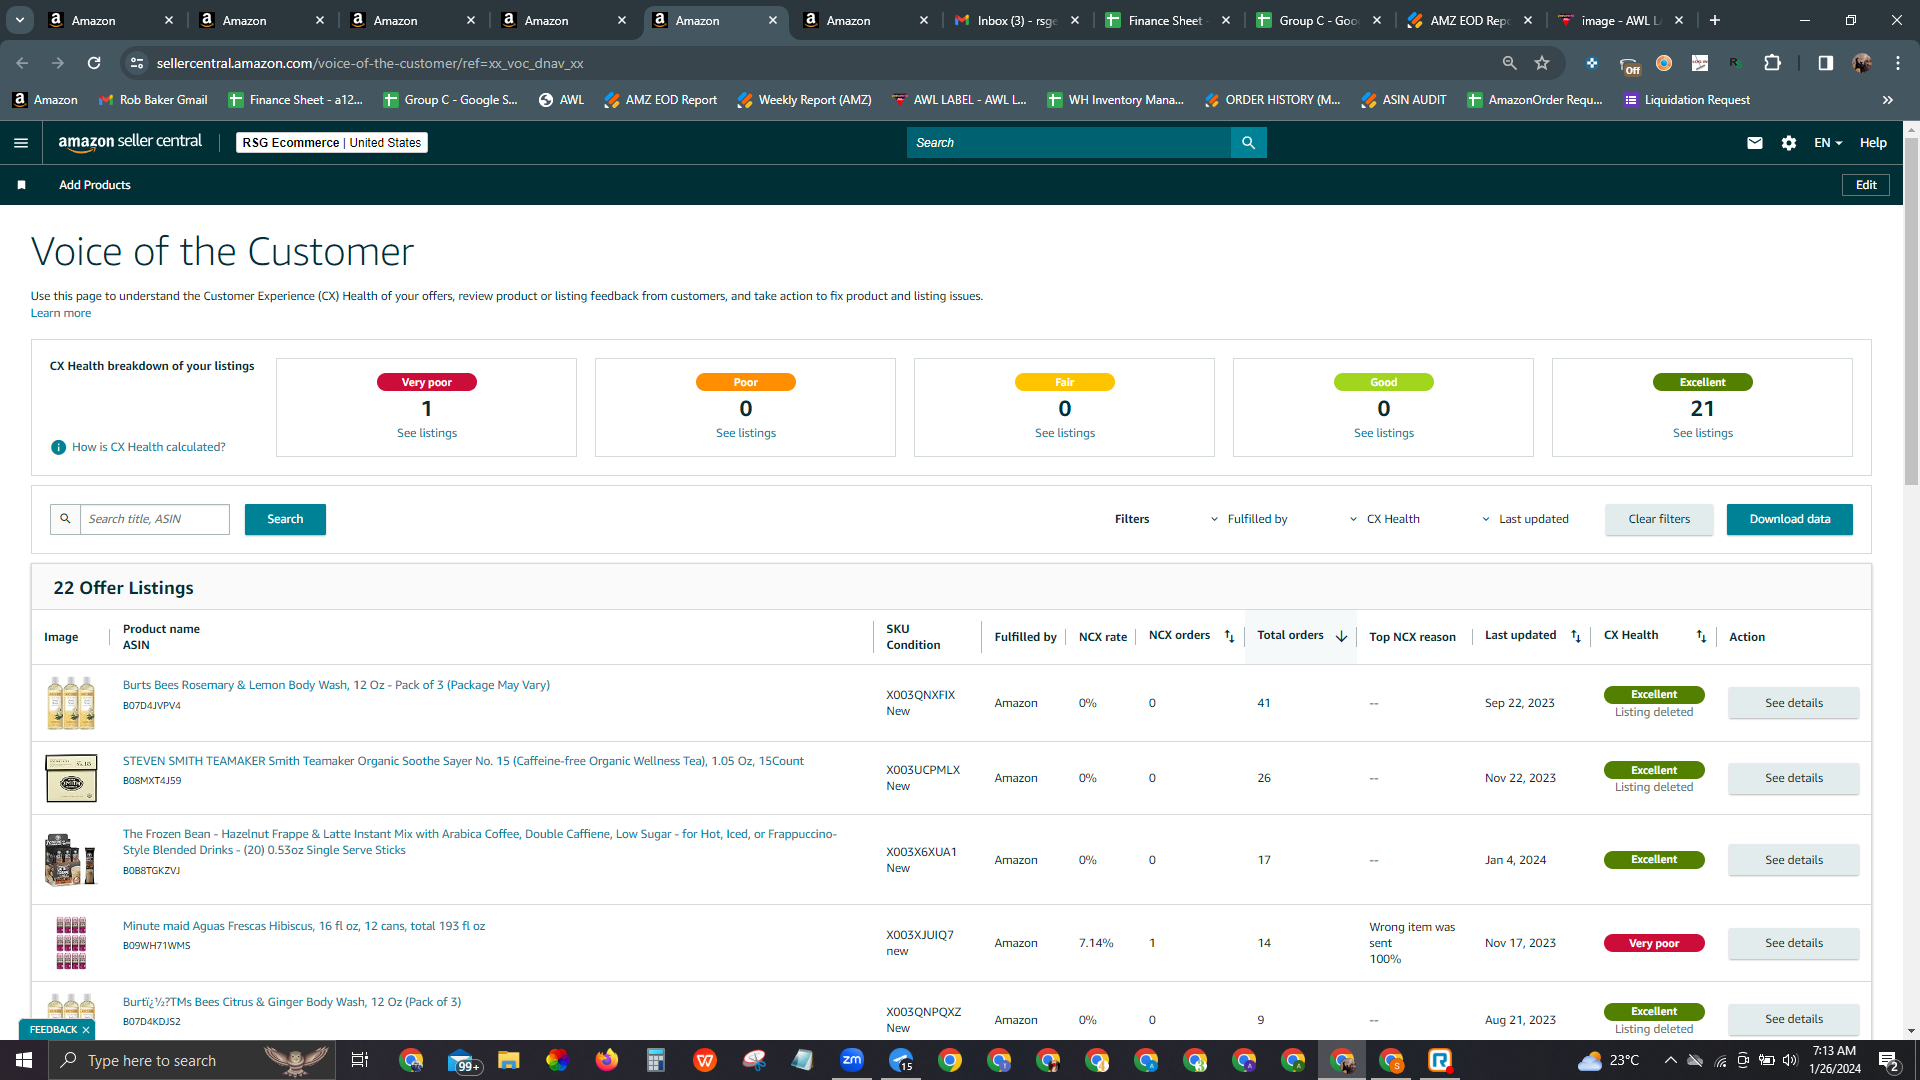See details for Burts Bees Rosemary Body Wash
This screenshot has height=1080, width=1920.
point(1794,703)
